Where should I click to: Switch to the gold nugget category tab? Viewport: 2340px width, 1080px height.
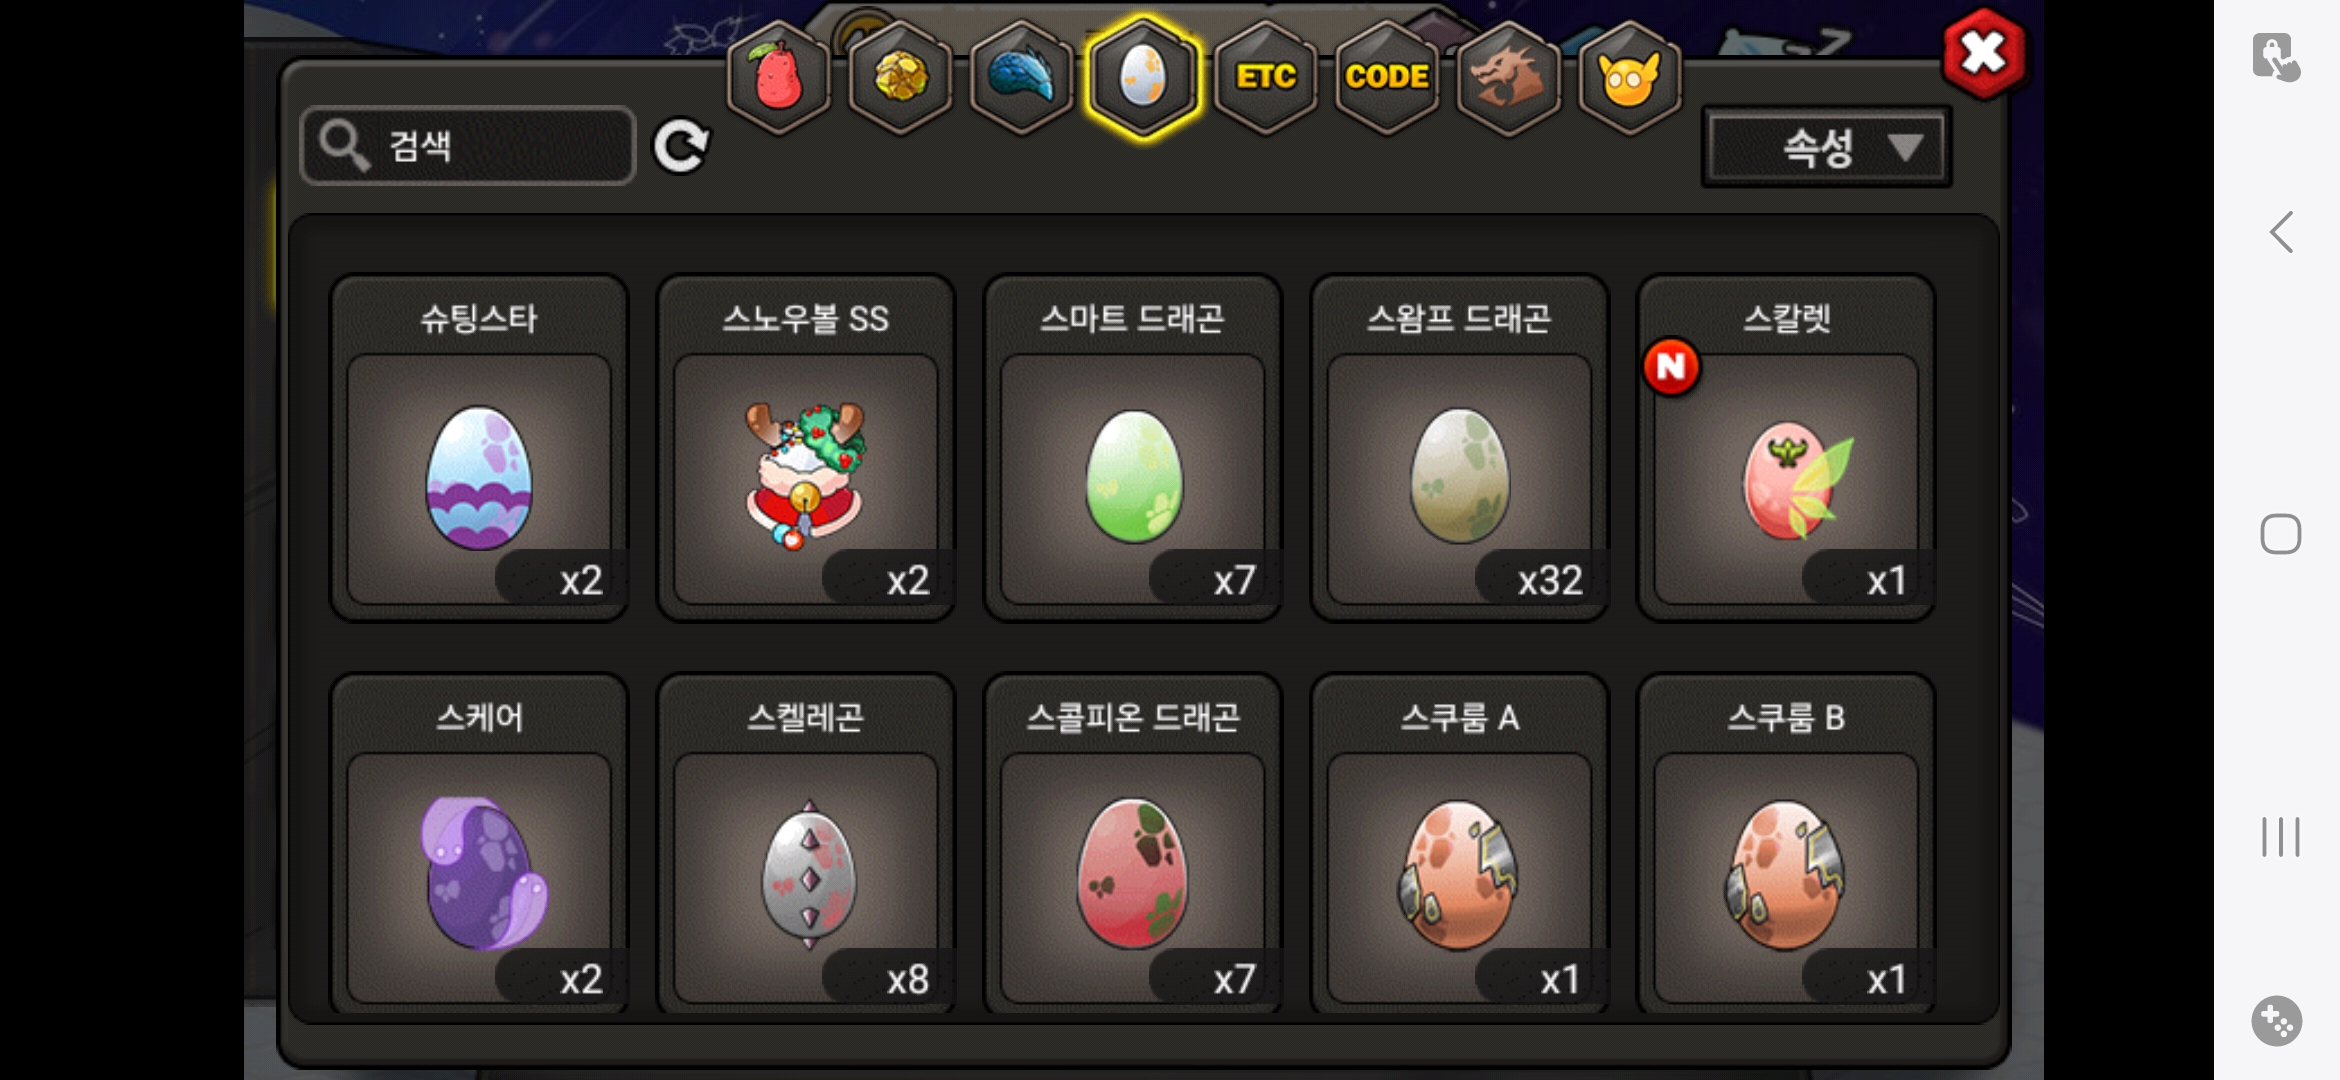coord(900,78)
